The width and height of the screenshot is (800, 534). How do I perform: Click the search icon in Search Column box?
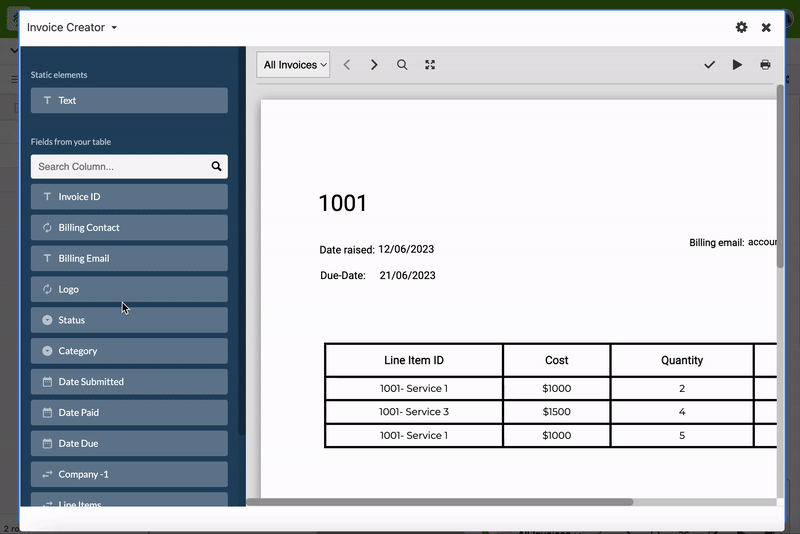[216, 166]
